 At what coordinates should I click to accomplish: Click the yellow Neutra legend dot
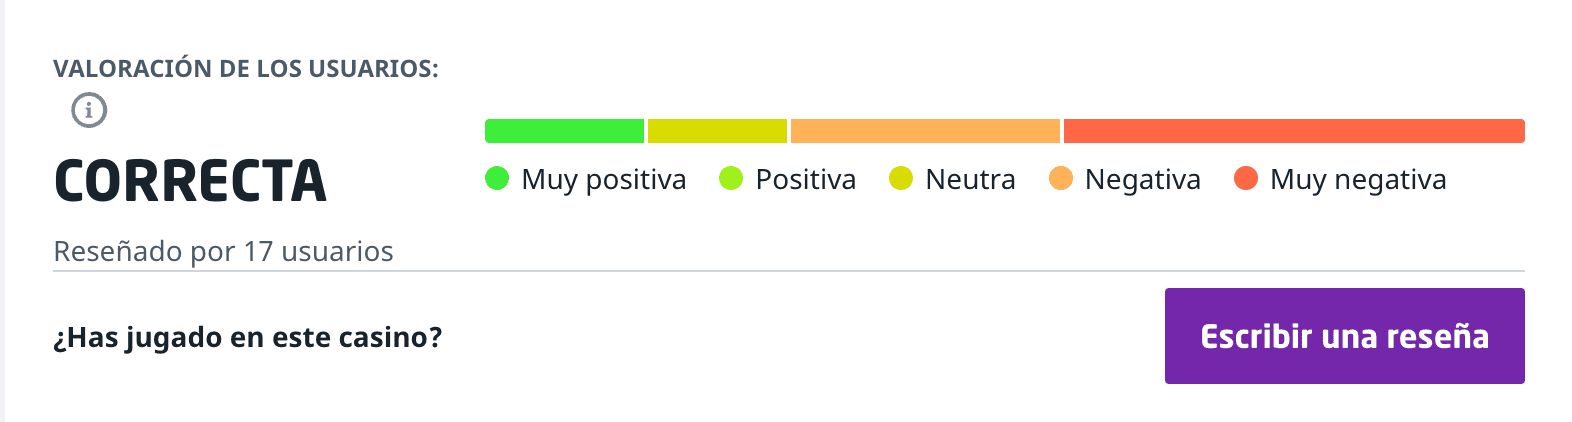(x=901, y=178)
